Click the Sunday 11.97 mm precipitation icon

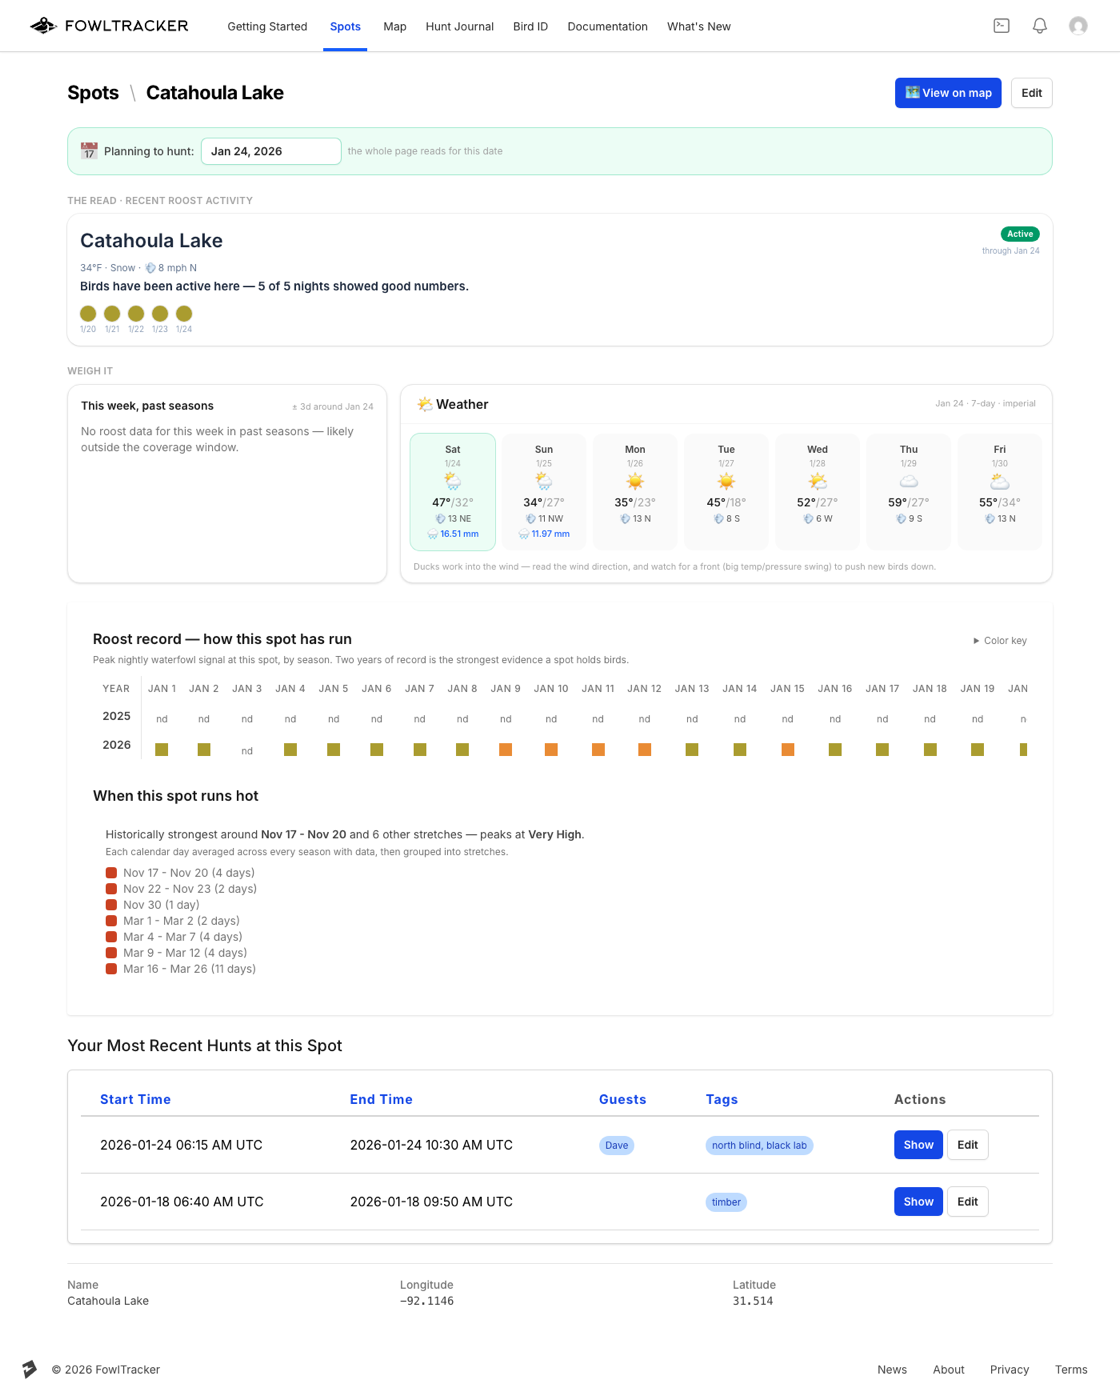tap(524, 534)
